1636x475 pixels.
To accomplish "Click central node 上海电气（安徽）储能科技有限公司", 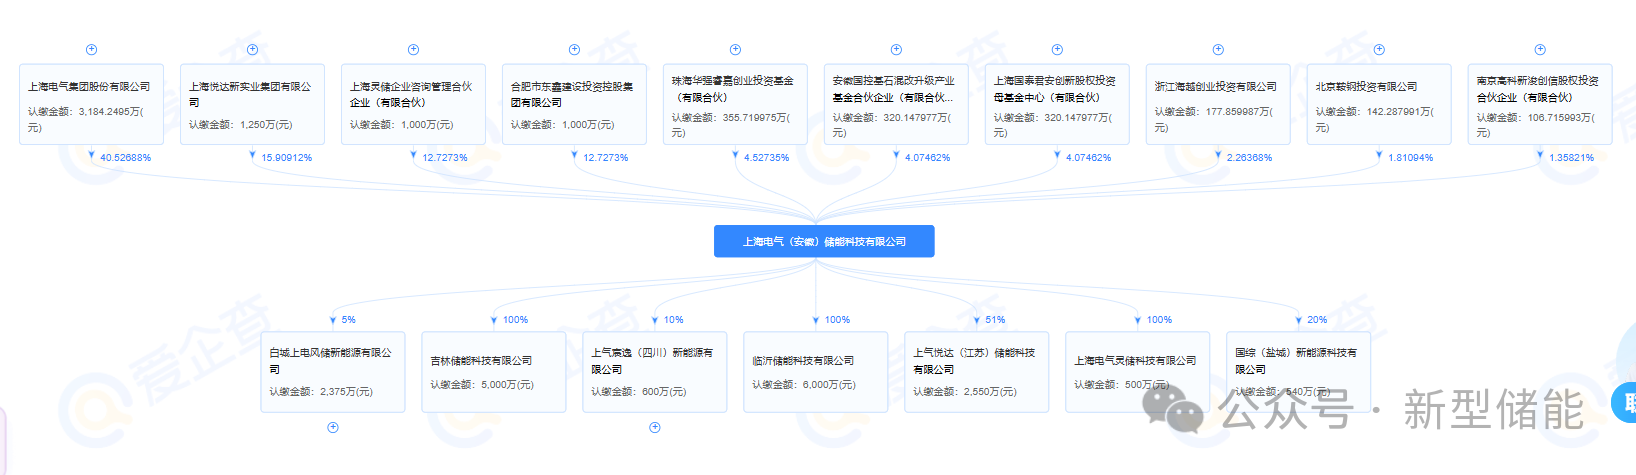I will tap(824, 241).
